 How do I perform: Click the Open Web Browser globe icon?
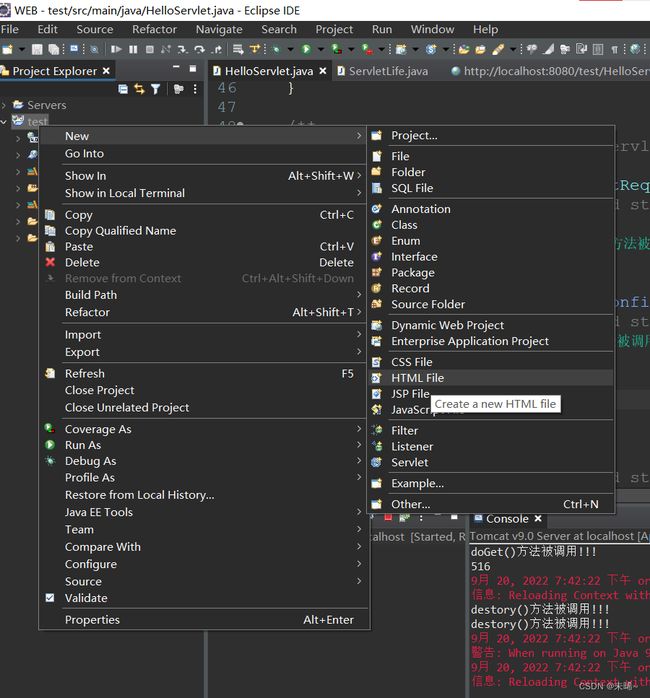[635, 49]
